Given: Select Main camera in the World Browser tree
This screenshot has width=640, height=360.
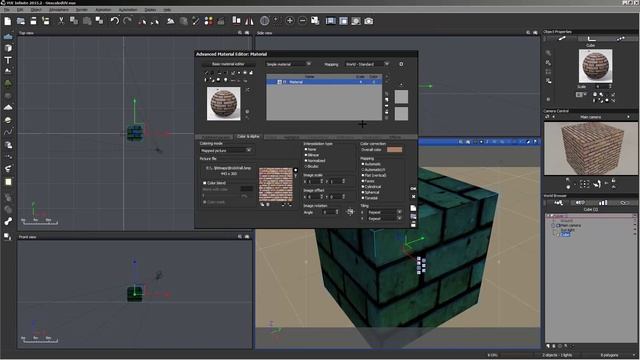Looking at the screenshot, I should (x=570, y=225).
